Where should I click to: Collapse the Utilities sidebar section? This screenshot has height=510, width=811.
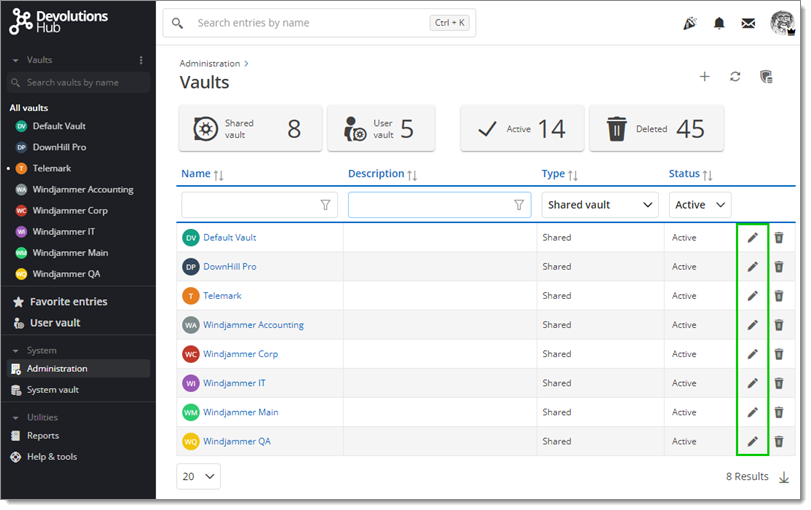pyautogui.click(x=16, y=418)
